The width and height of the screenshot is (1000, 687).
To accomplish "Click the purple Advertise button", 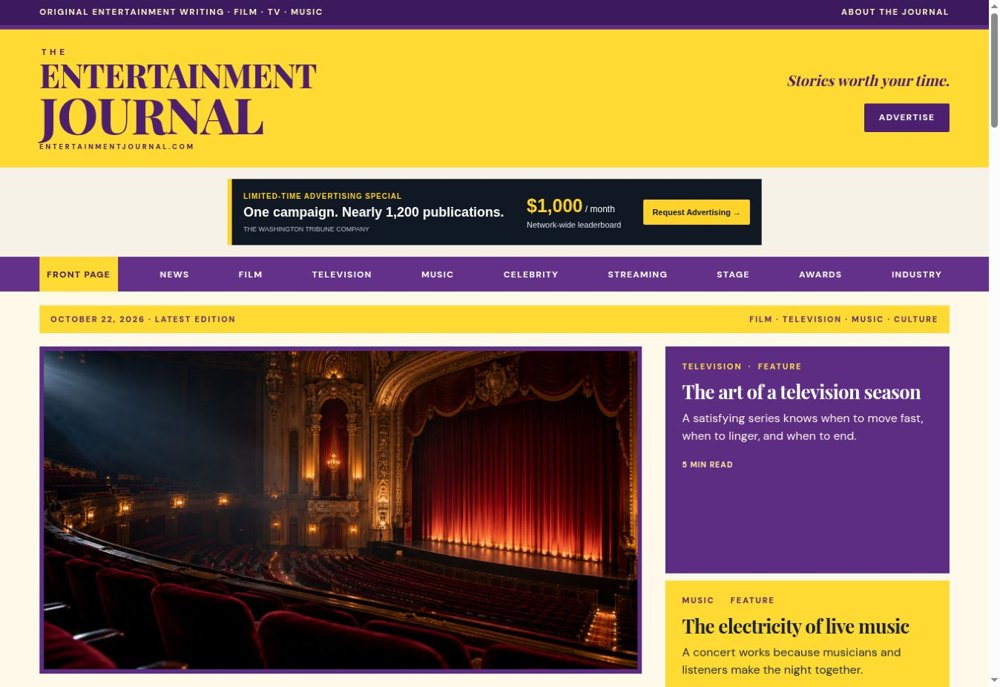I will pos(906,117).
